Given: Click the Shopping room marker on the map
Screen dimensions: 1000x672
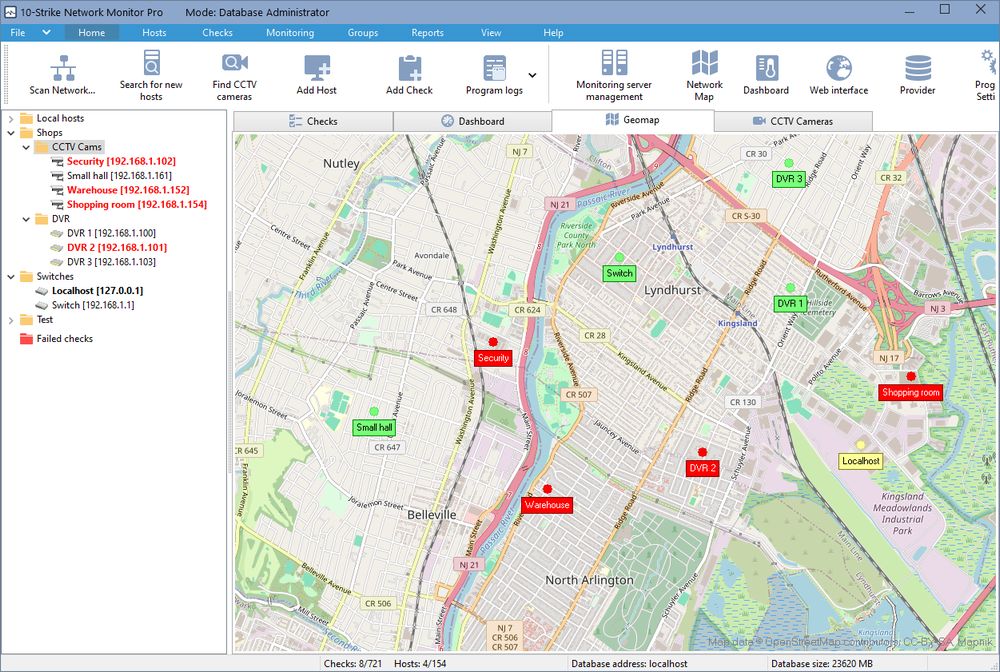Looking at the screenshot, I should 910,392.
